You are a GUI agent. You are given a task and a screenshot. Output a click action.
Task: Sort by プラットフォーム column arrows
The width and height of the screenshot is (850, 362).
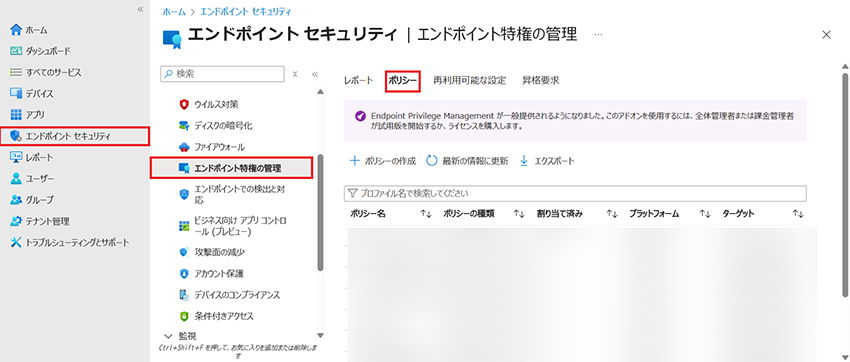point(705,214)
